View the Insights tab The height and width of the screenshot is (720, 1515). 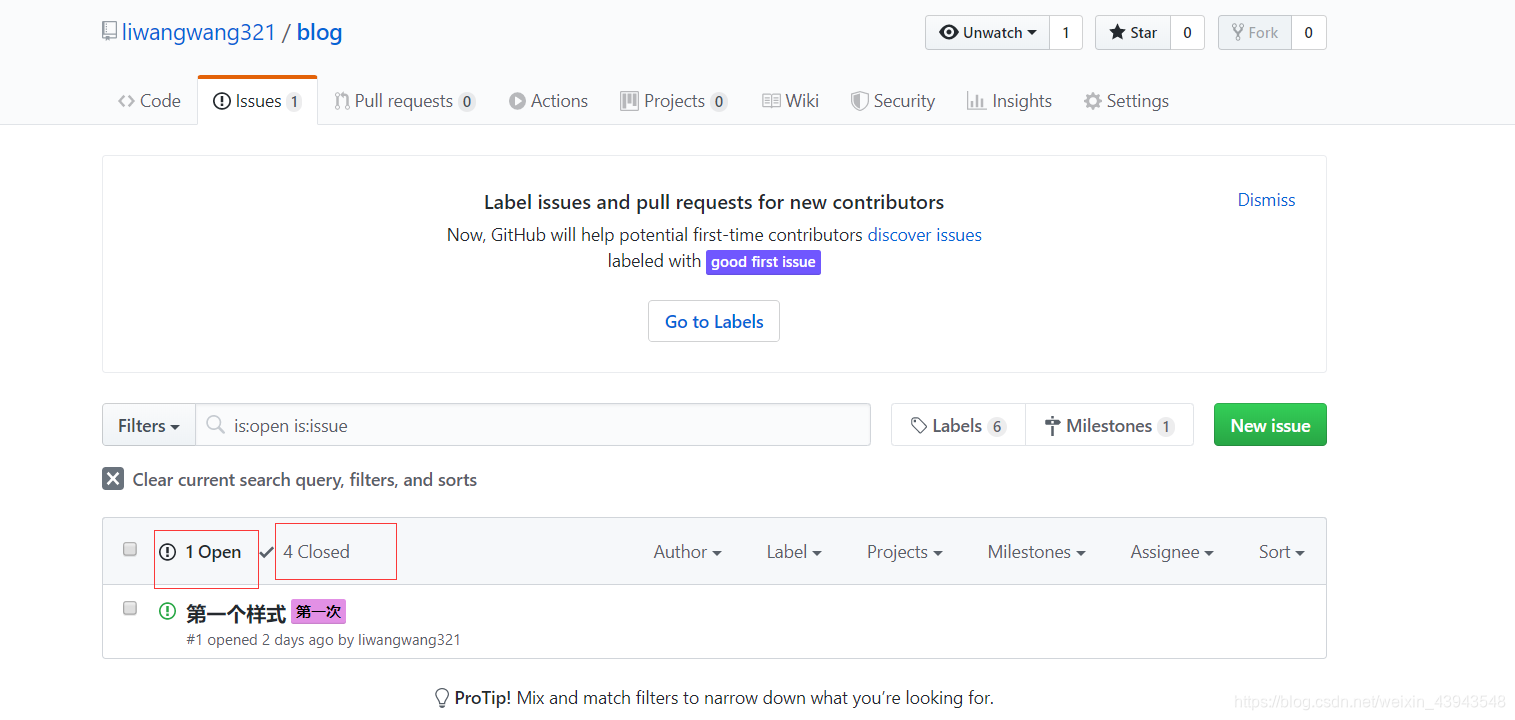(1009, 101)
